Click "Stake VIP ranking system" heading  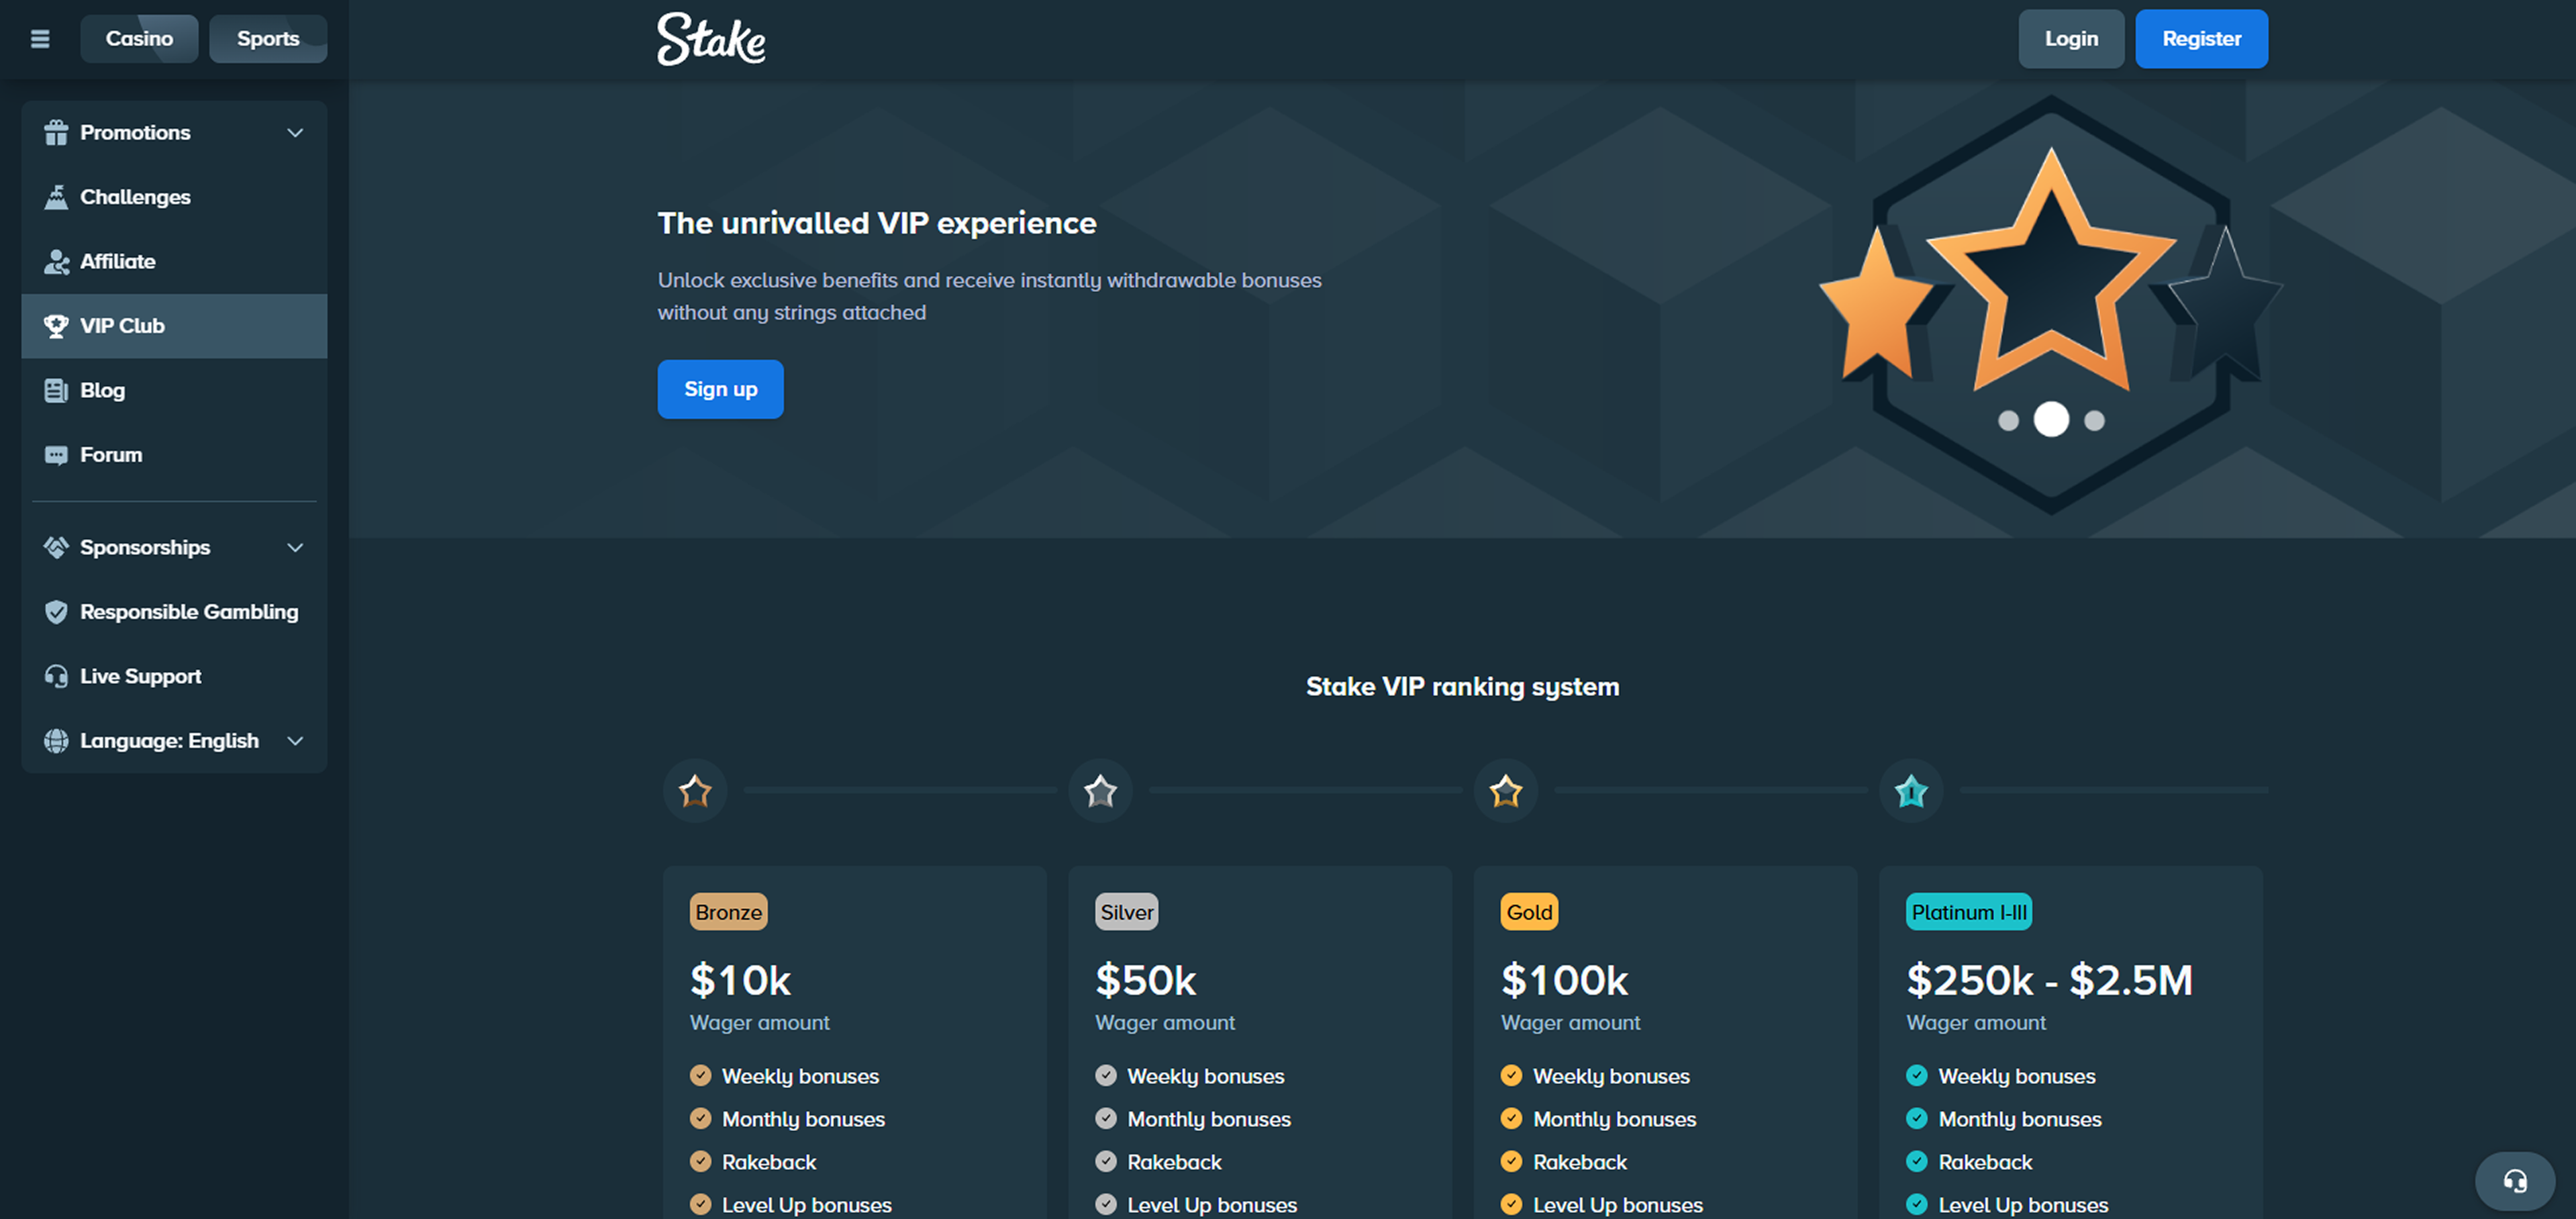1462,687
